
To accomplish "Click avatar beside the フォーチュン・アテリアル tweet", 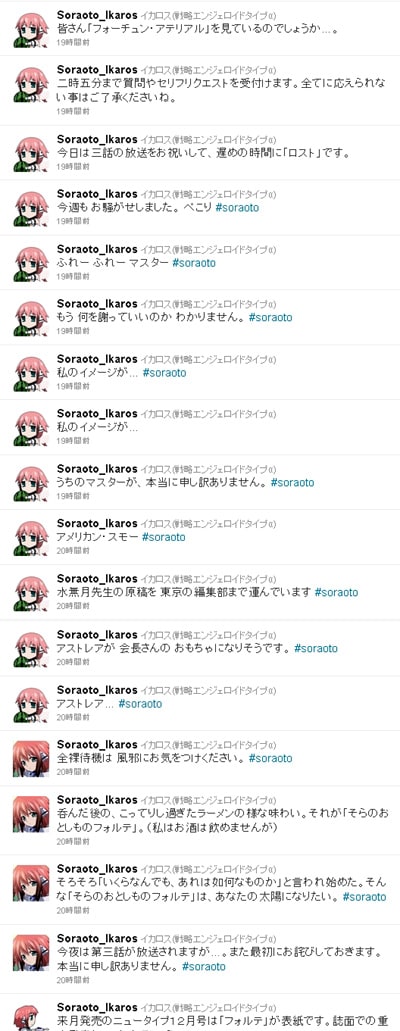I will pyautogui.click(x=31, y=28).
